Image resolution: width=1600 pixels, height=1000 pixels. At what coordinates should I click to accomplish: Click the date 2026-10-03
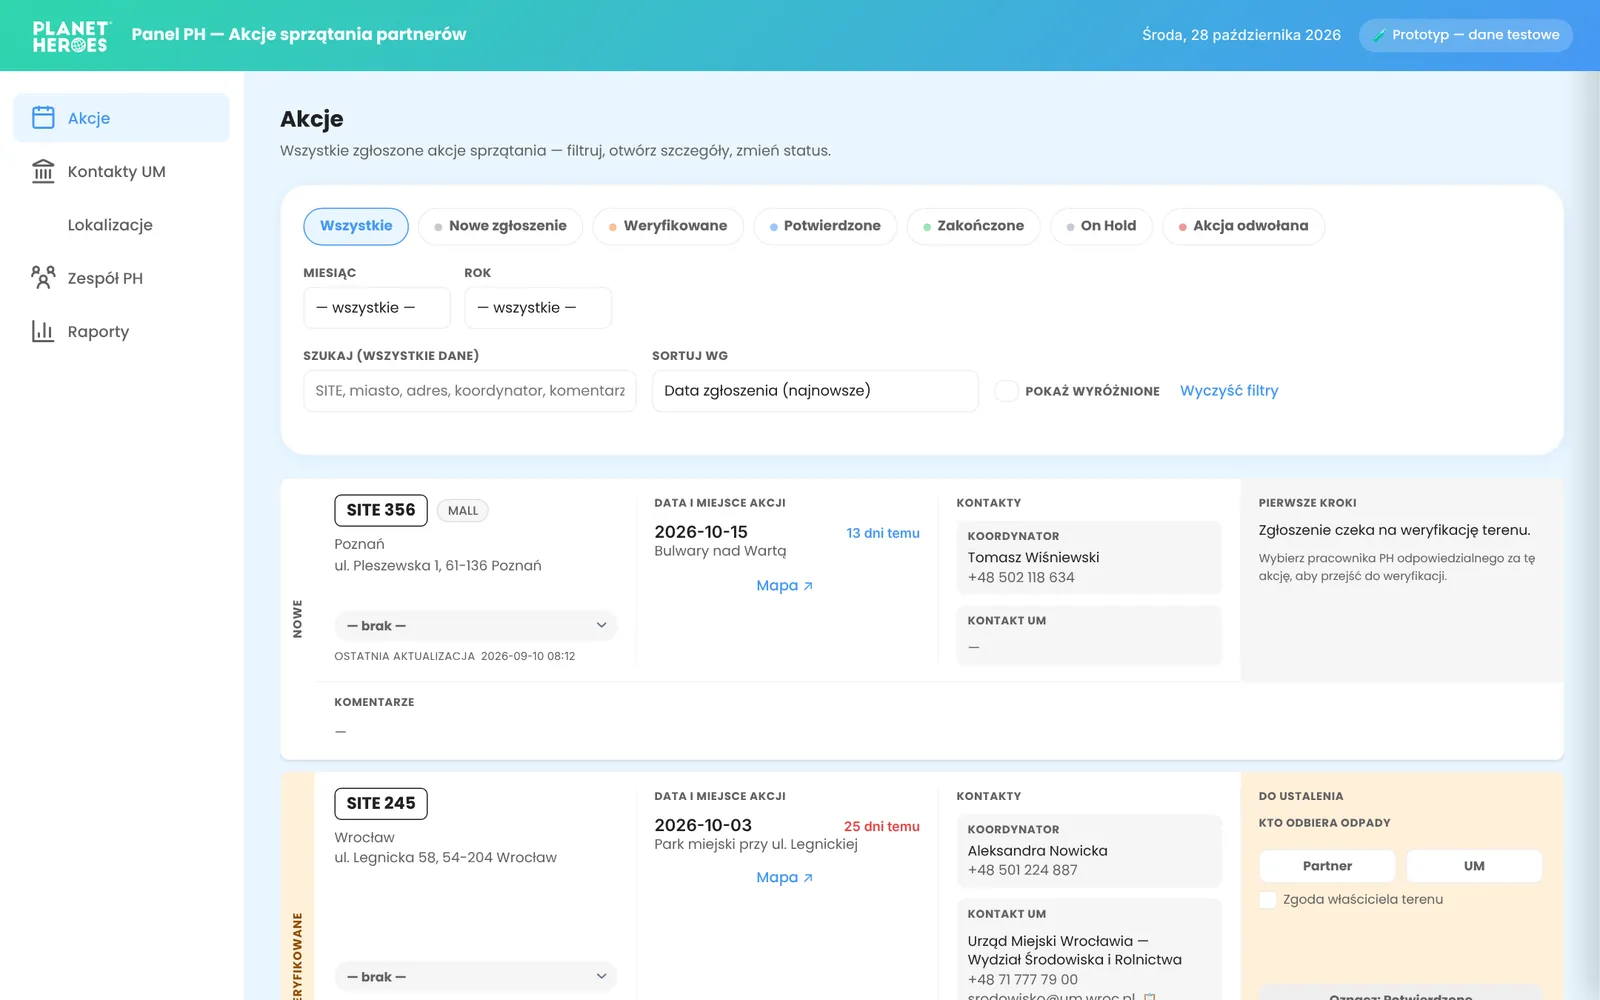point(703,826)
